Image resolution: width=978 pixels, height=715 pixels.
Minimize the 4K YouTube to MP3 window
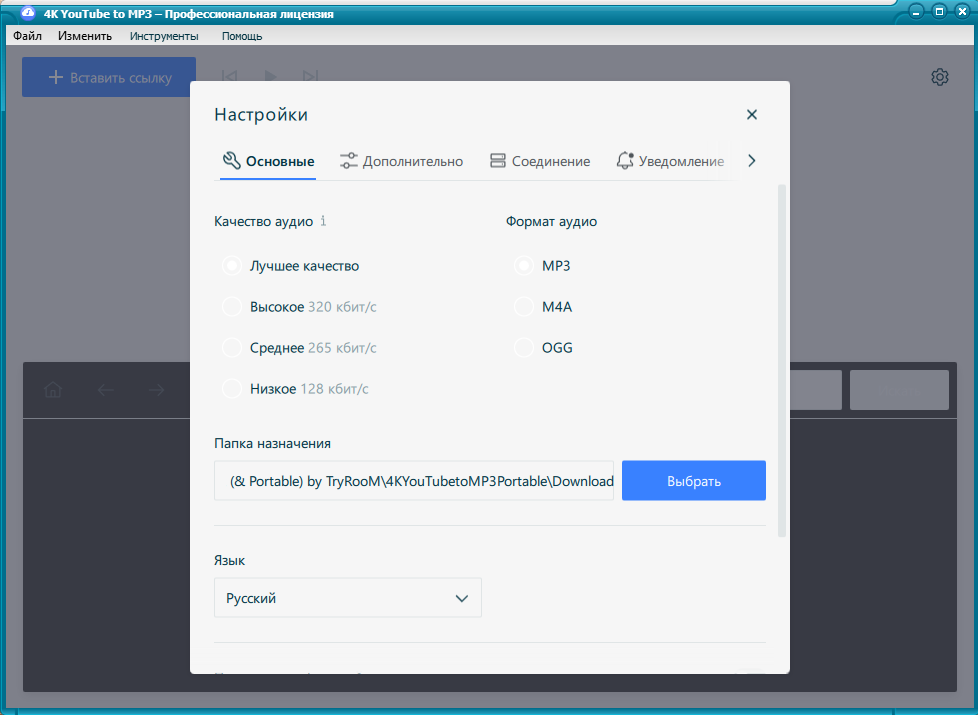916,12
